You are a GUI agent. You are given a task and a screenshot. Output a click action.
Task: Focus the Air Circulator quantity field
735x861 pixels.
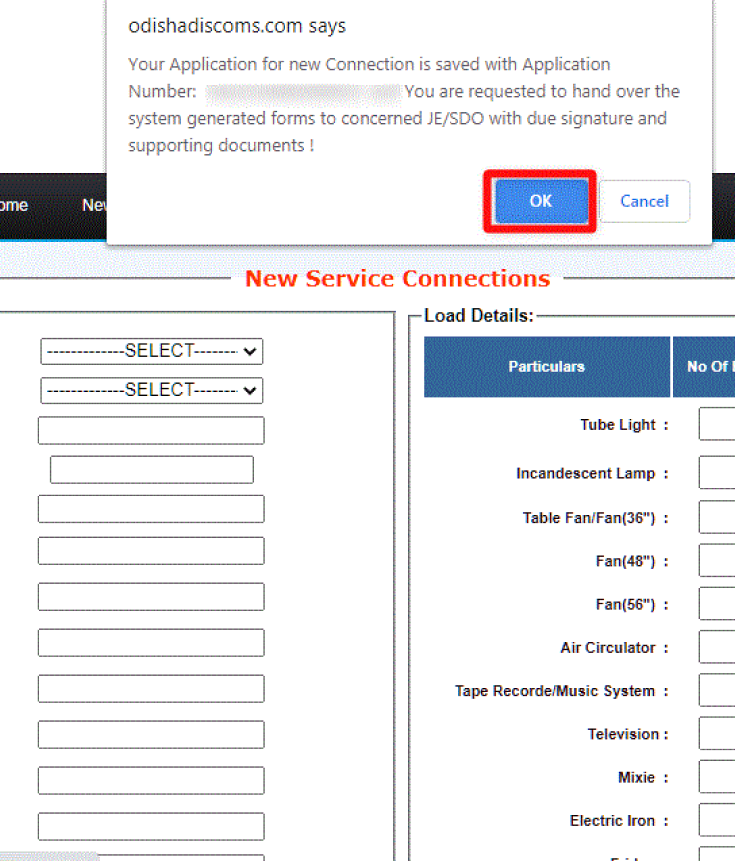pos(716,648)
